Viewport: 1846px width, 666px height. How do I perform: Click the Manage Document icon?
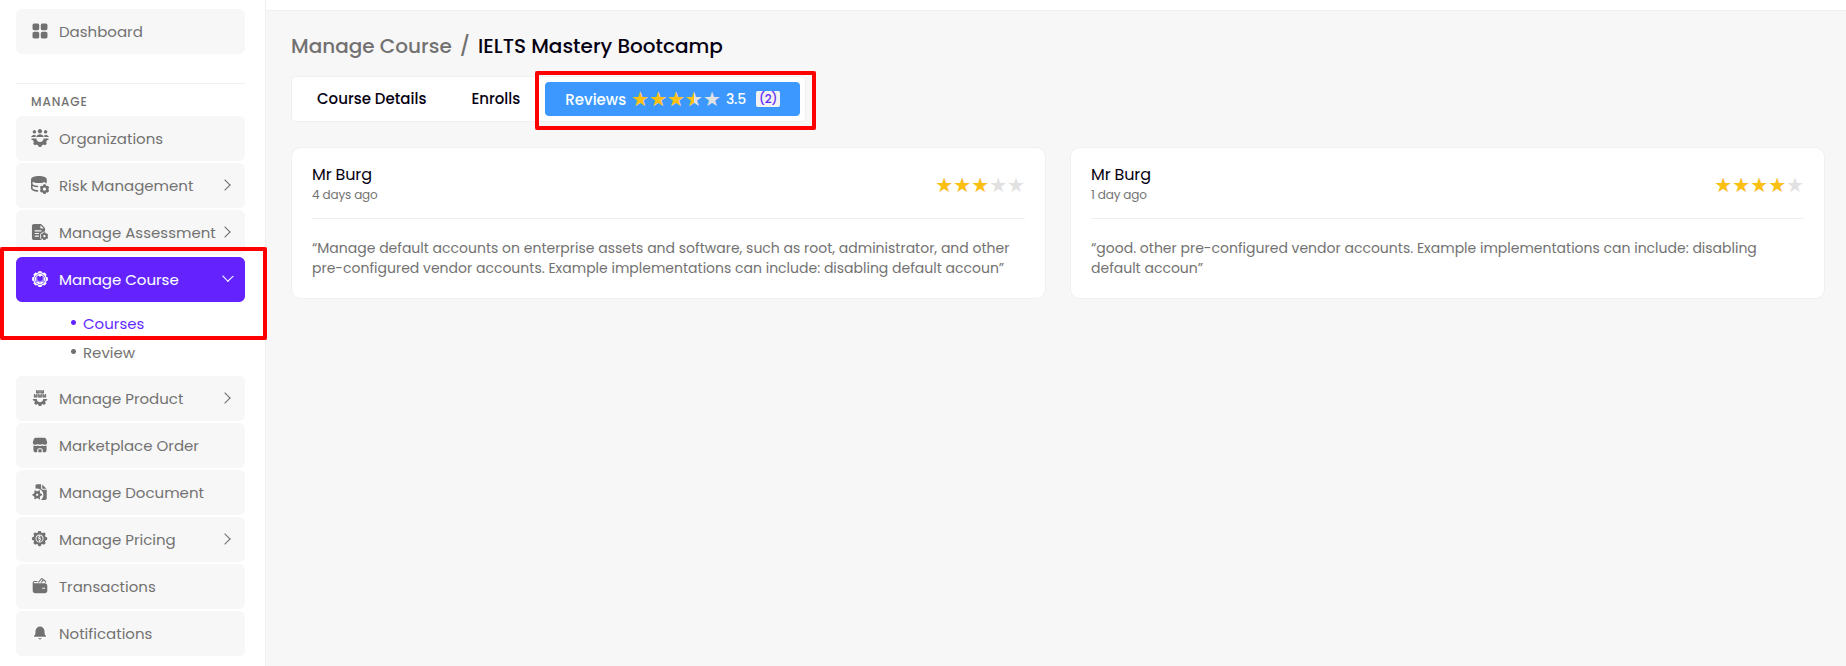[x=40, y=493]
